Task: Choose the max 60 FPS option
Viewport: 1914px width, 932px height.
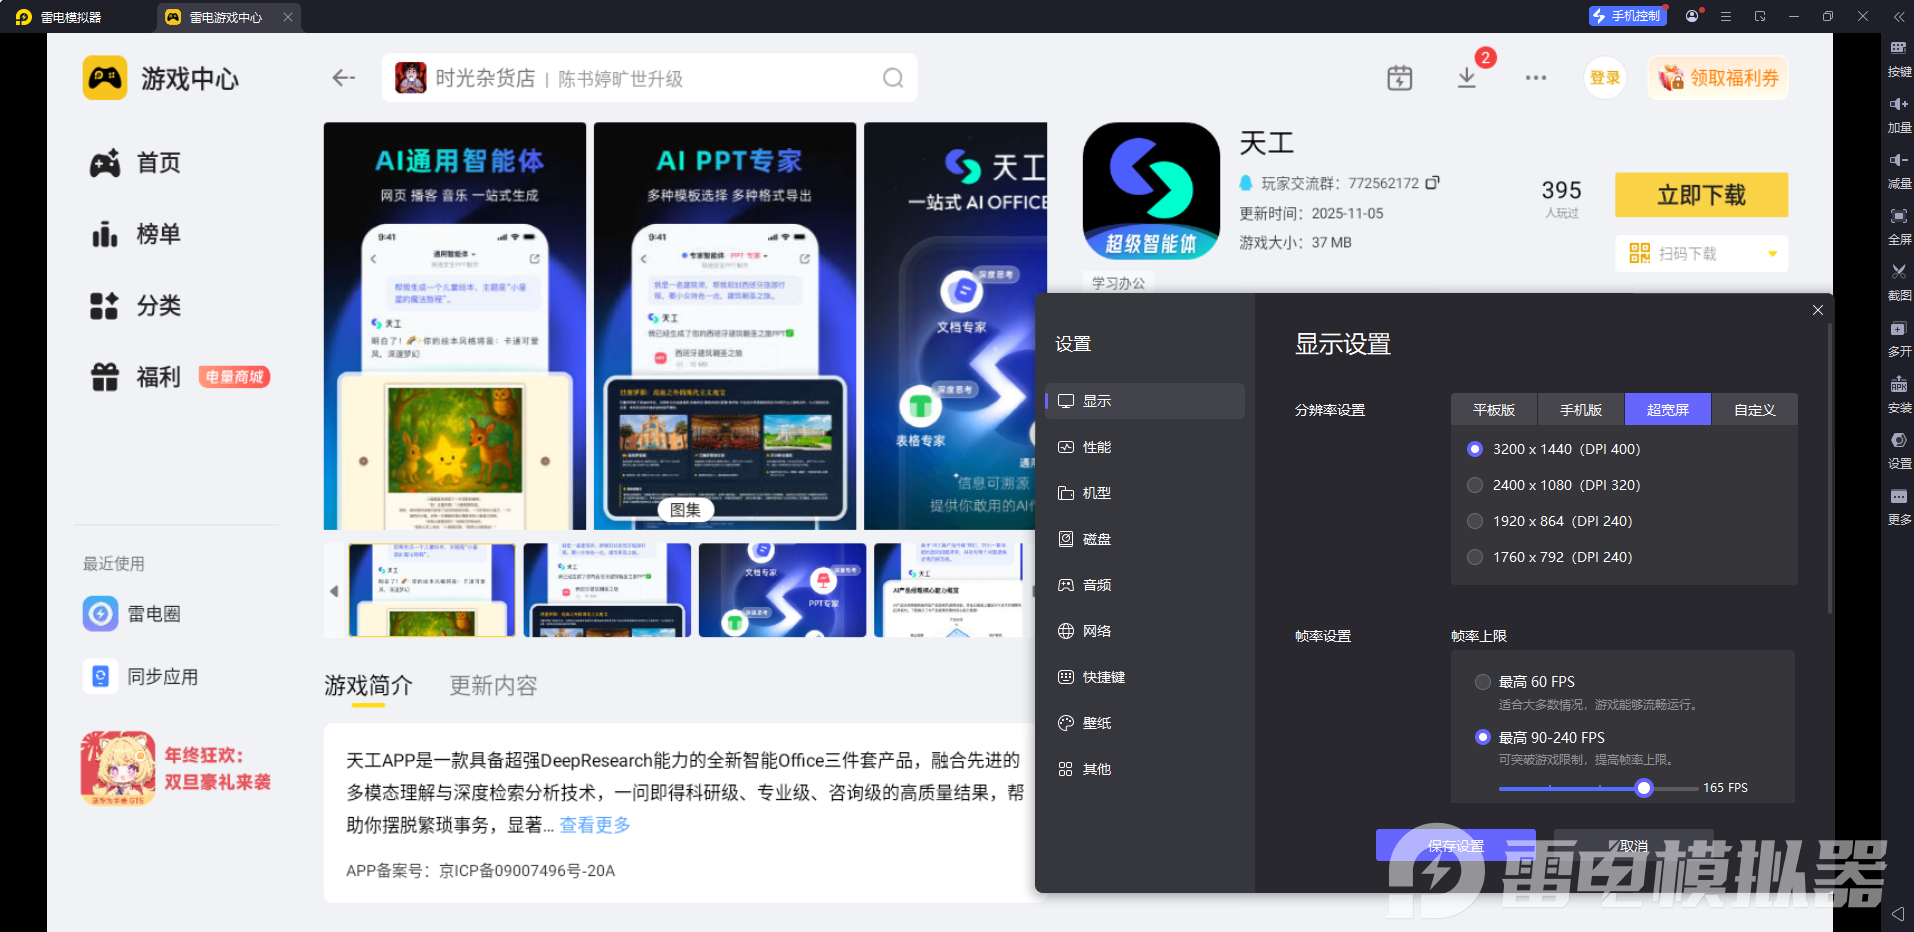Action: [x=1483, y=682]
